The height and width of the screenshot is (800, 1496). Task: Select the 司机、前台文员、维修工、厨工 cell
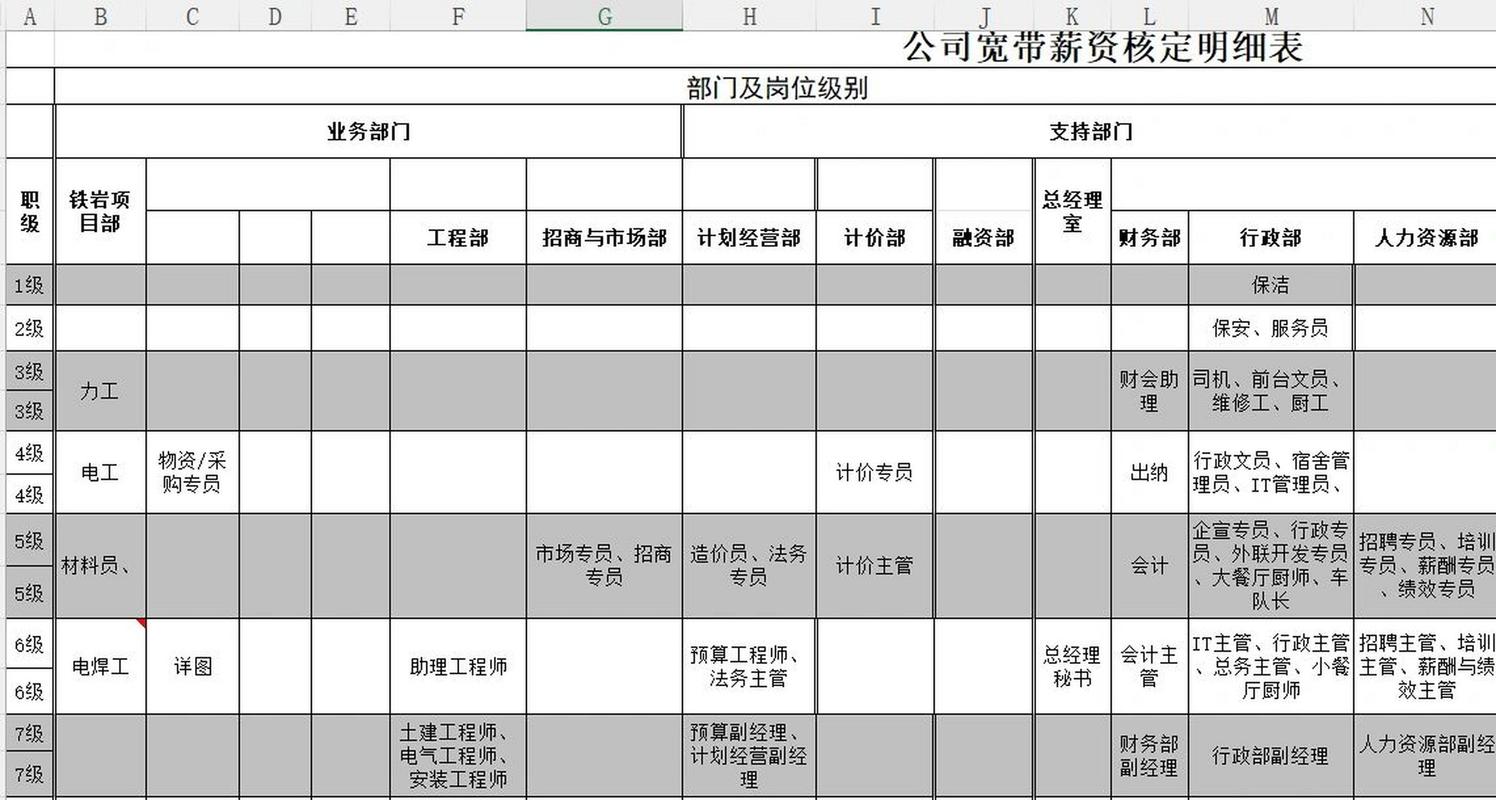tap(1271, 391)
